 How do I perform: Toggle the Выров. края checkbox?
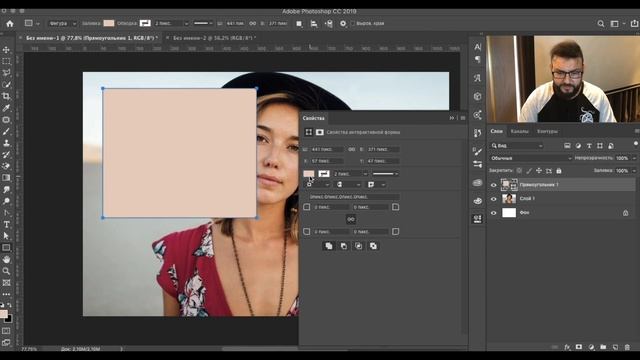tap(353, 24)
